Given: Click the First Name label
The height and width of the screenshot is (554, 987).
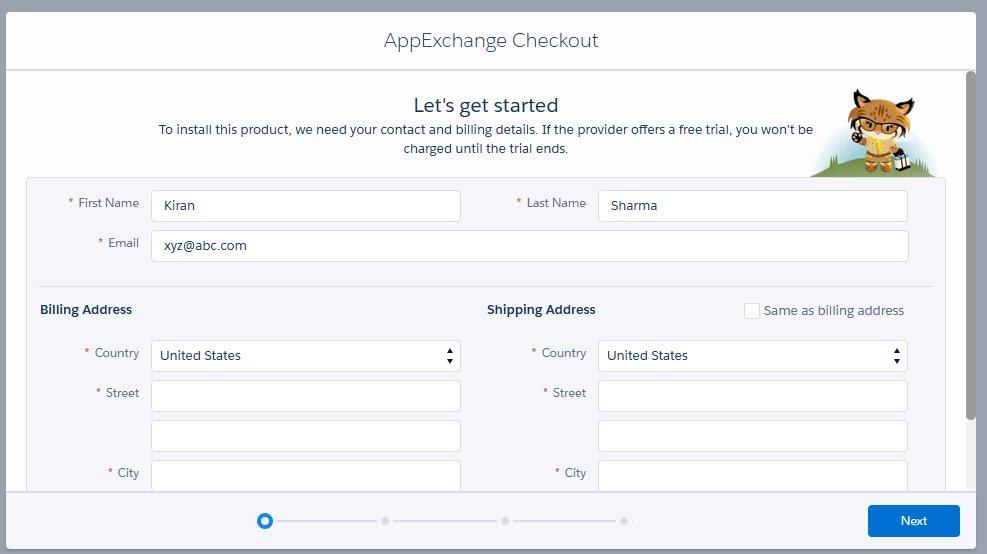Looking at the screenshot, I should pyautogui.click(x=108, y=203).
